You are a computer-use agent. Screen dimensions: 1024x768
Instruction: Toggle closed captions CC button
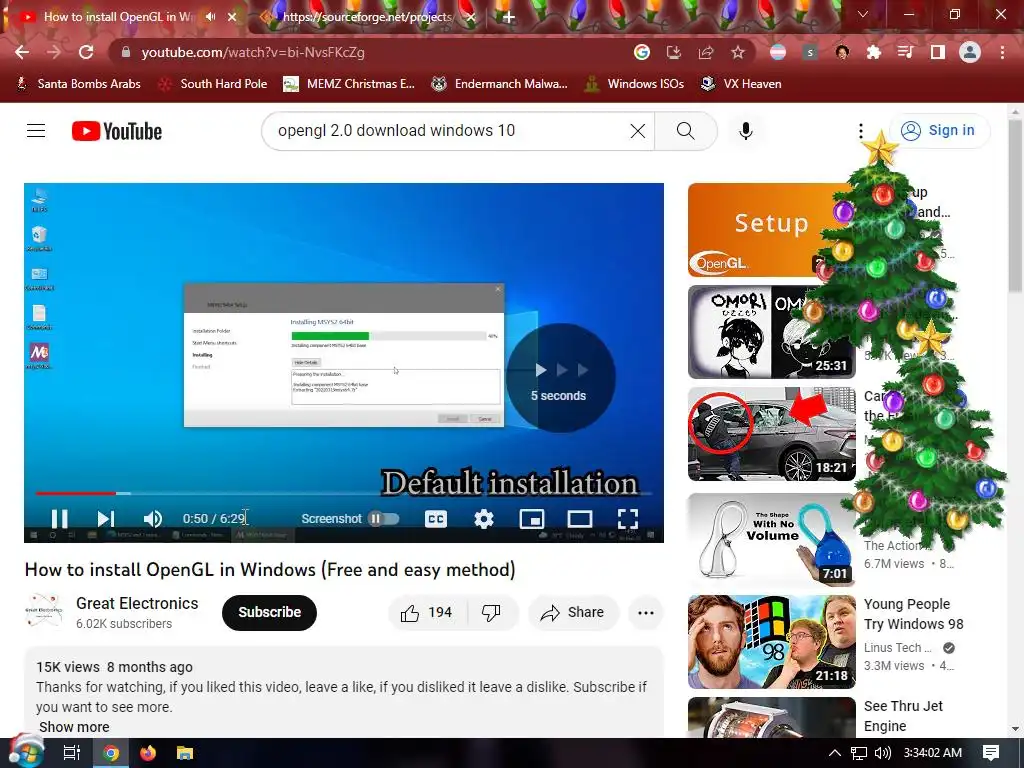(436, 519)
